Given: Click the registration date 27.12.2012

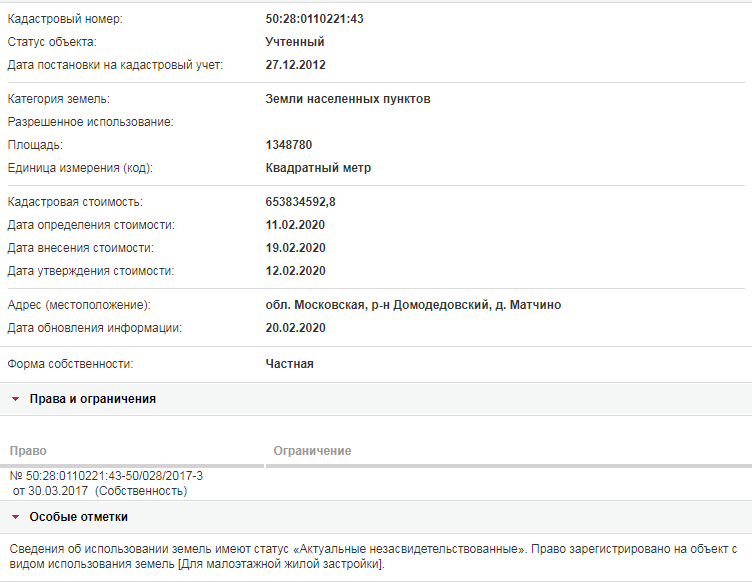Looking at the screenshot, I should [295, 65].
